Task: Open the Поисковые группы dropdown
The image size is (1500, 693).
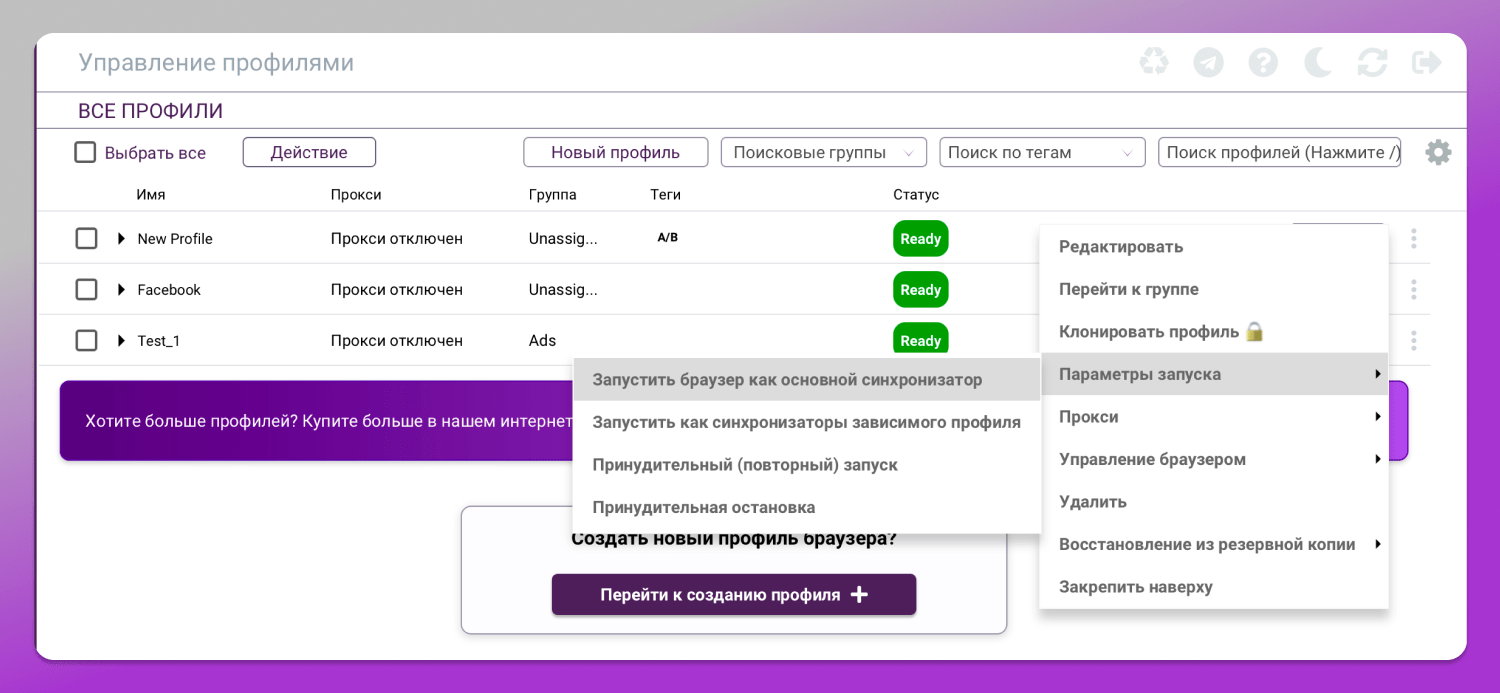Action: click(824, 152)
